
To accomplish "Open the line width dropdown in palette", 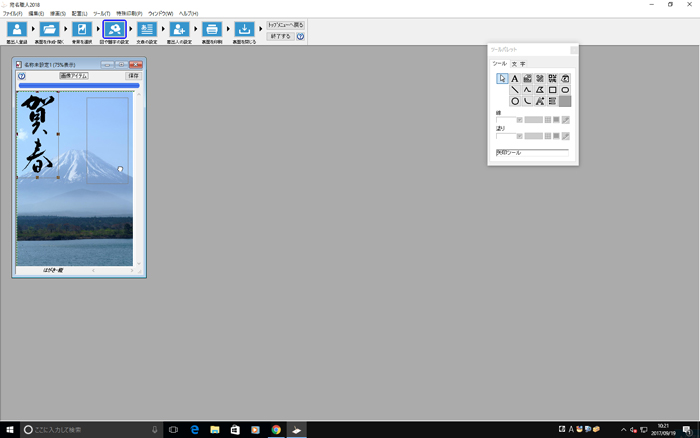I will click(x=506, y=120).
